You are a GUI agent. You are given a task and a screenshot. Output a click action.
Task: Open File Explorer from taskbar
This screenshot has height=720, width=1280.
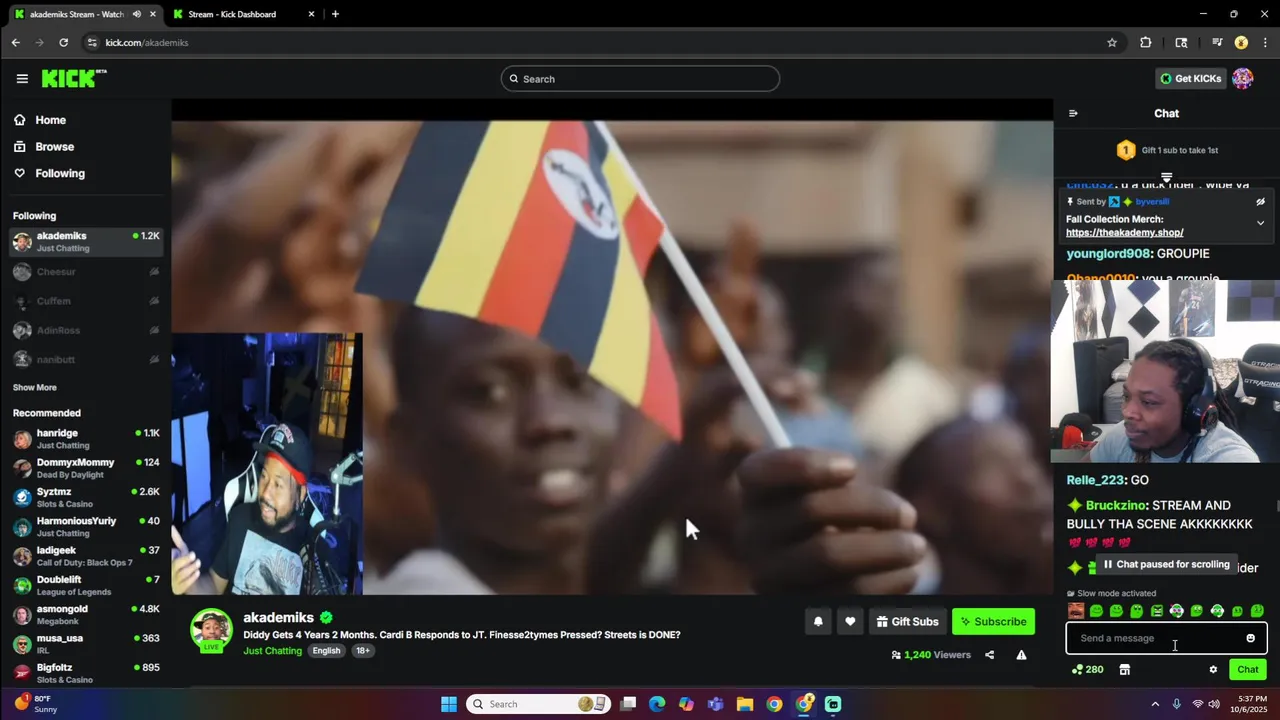(x=745, y=704)
